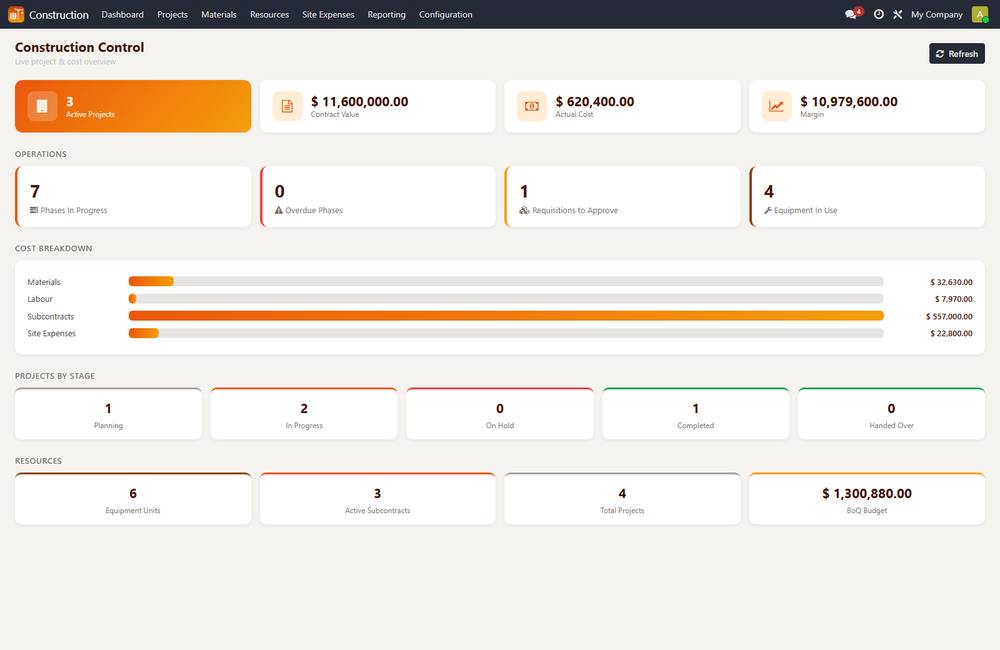The image size is (1000, 650).
Task: Click the PROJECTS BY STAGE section label
Action: (55, 376)
